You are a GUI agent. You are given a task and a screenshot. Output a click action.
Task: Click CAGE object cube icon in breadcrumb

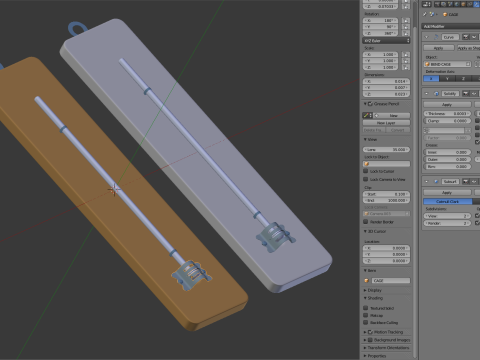[x=445, y=14]
